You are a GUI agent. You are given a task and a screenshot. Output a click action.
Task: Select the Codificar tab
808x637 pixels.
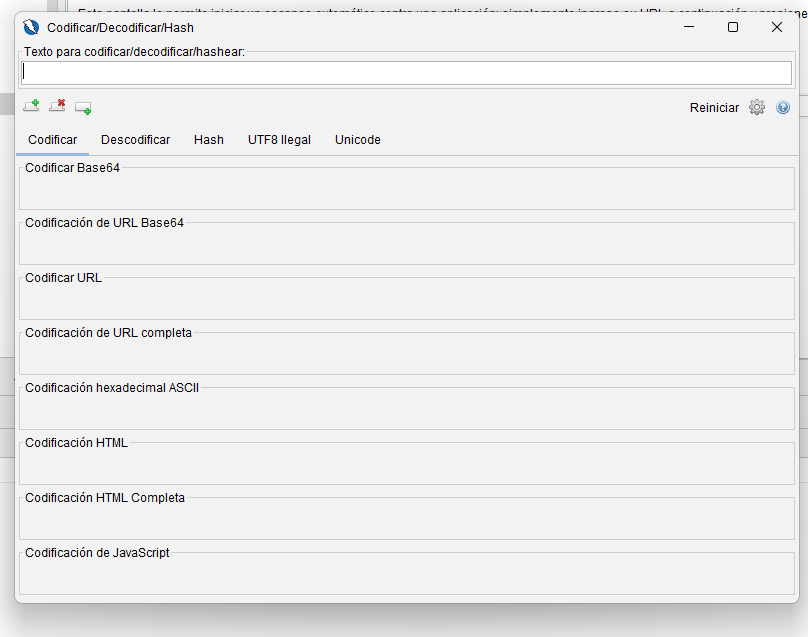52,140
